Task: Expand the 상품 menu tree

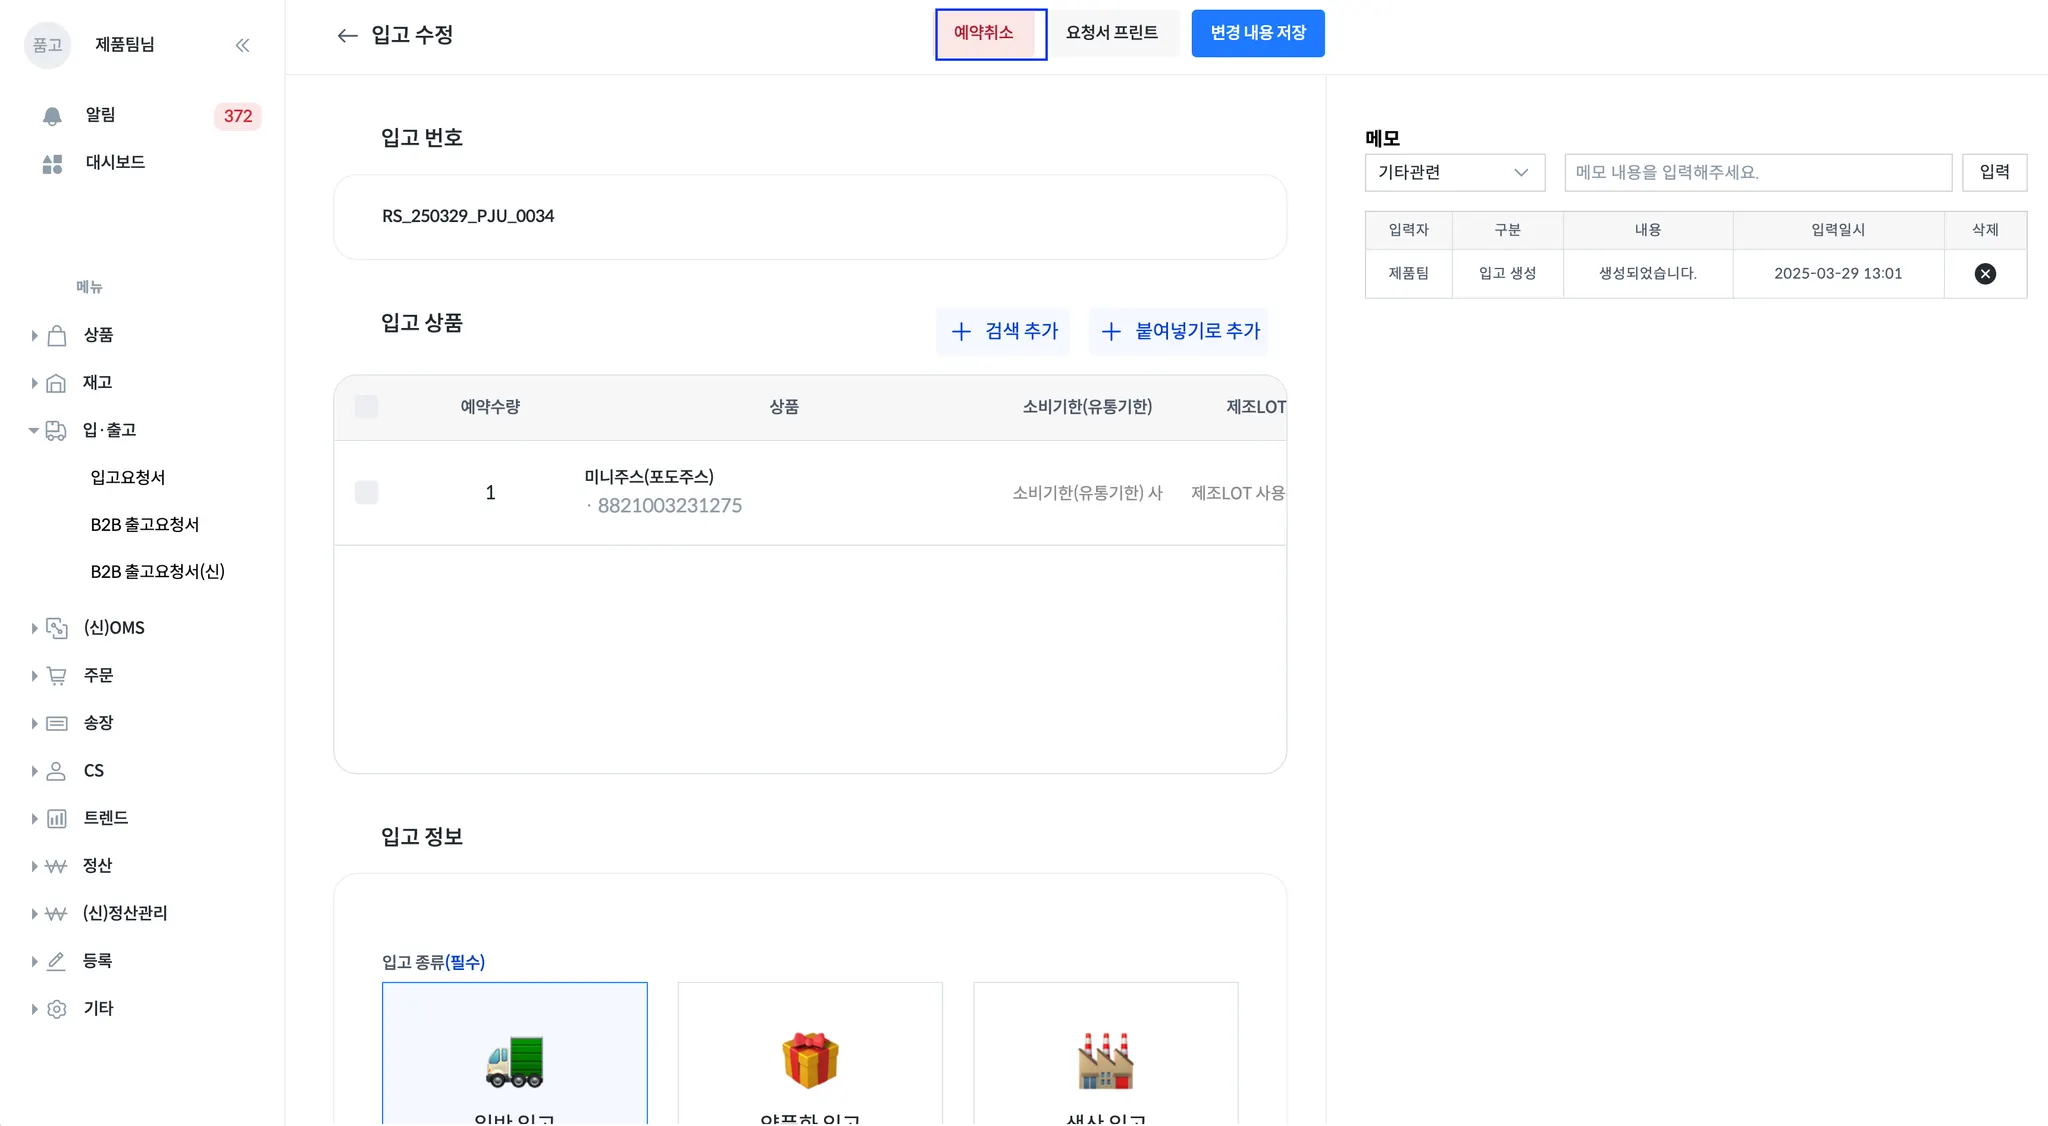Action: tap(34, 336)
